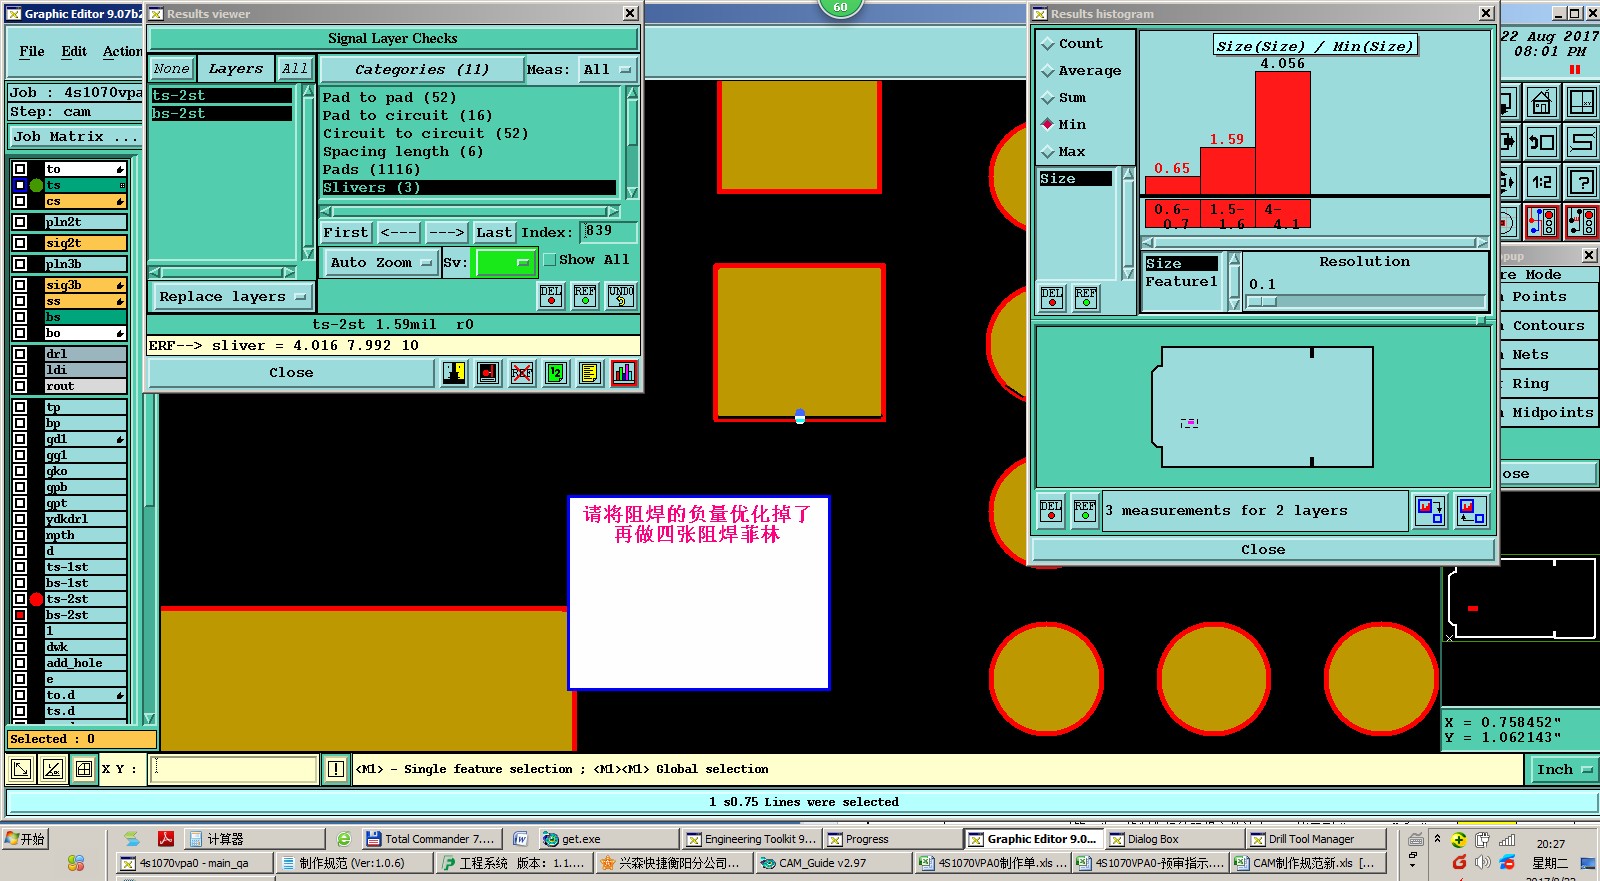Select Slivers (3) category
The image size is (1600, 881).
[468, 188]
